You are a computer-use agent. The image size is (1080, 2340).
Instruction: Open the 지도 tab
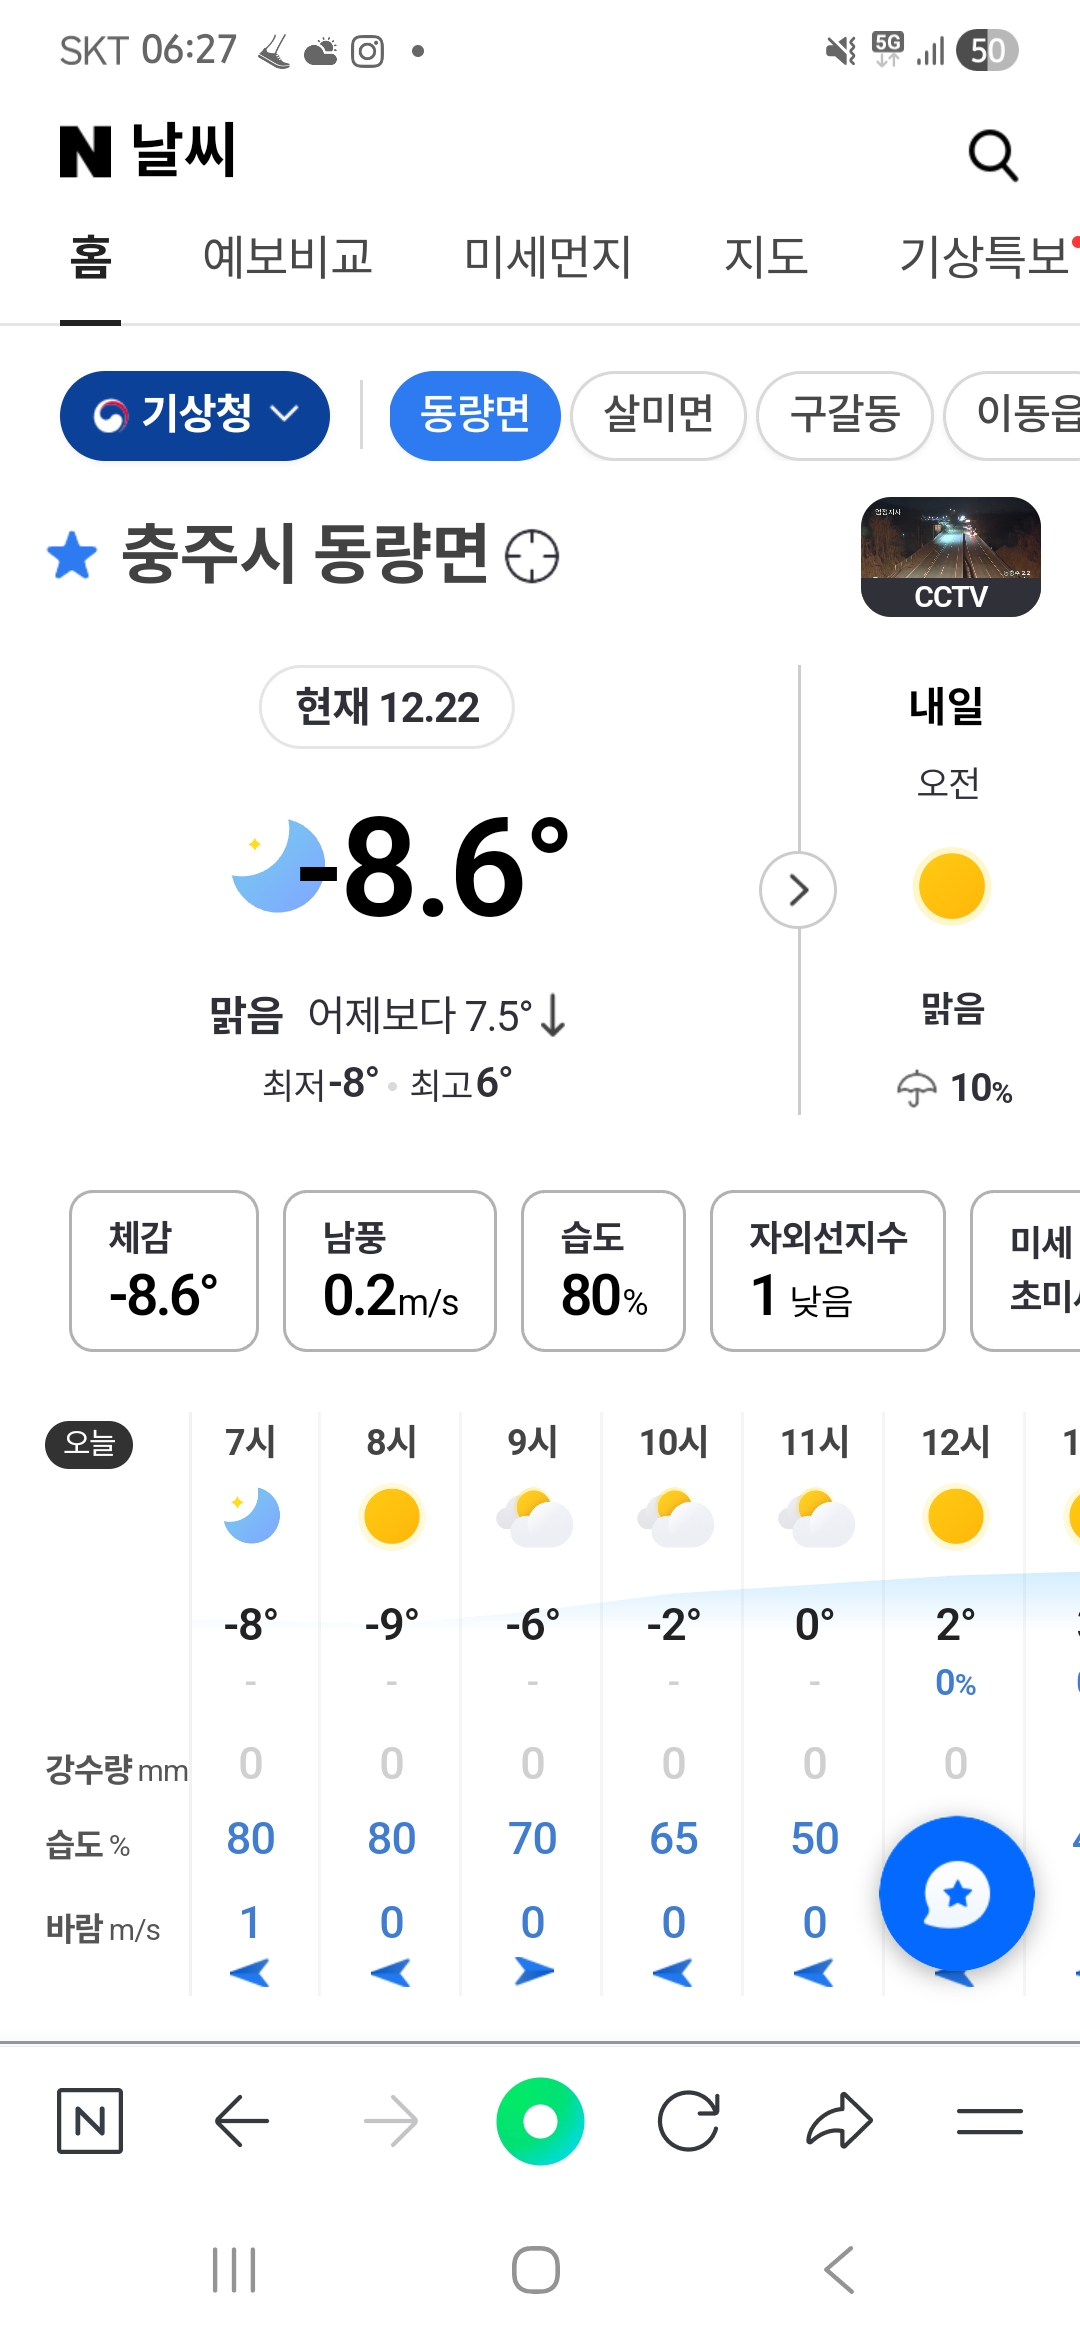tap(766, 257)
